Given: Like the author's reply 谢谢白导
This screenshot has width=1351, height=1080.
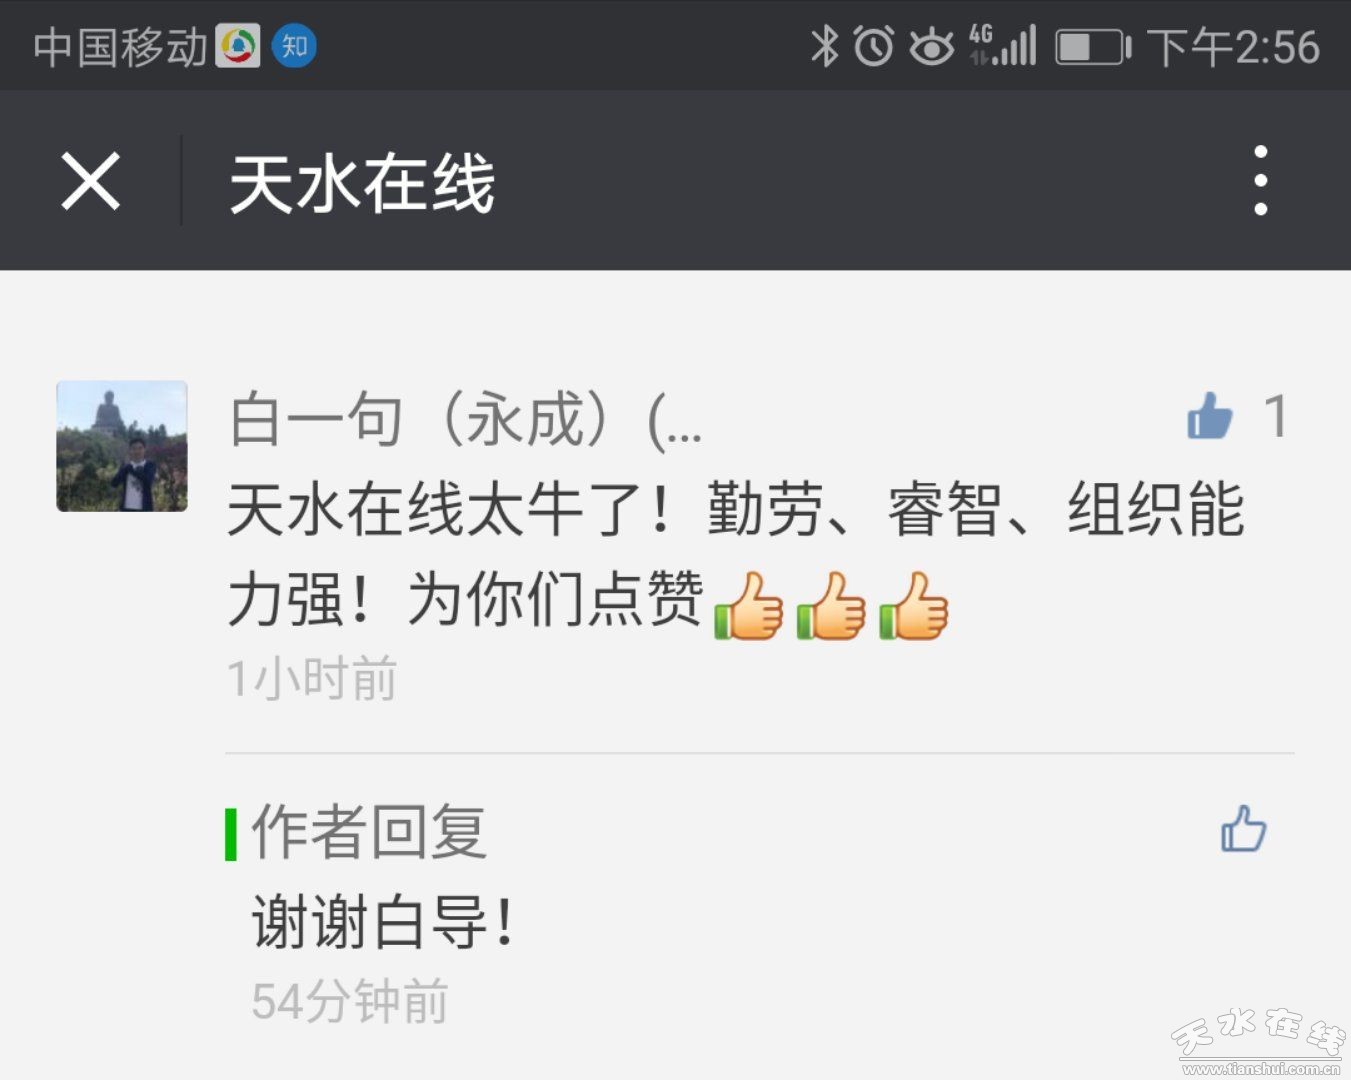Looking at the screenshot, I should (x=1243, y=828).
